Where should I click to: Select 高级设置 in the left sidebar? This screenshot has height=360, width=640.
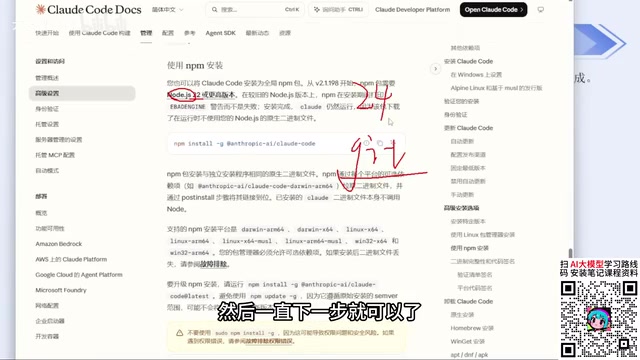[82, 93]
